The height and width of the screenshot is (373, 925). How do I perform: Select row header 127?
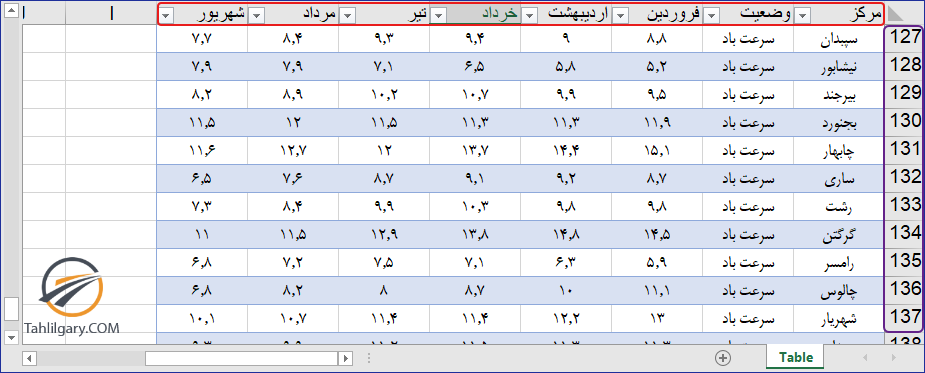click(904, 37)
